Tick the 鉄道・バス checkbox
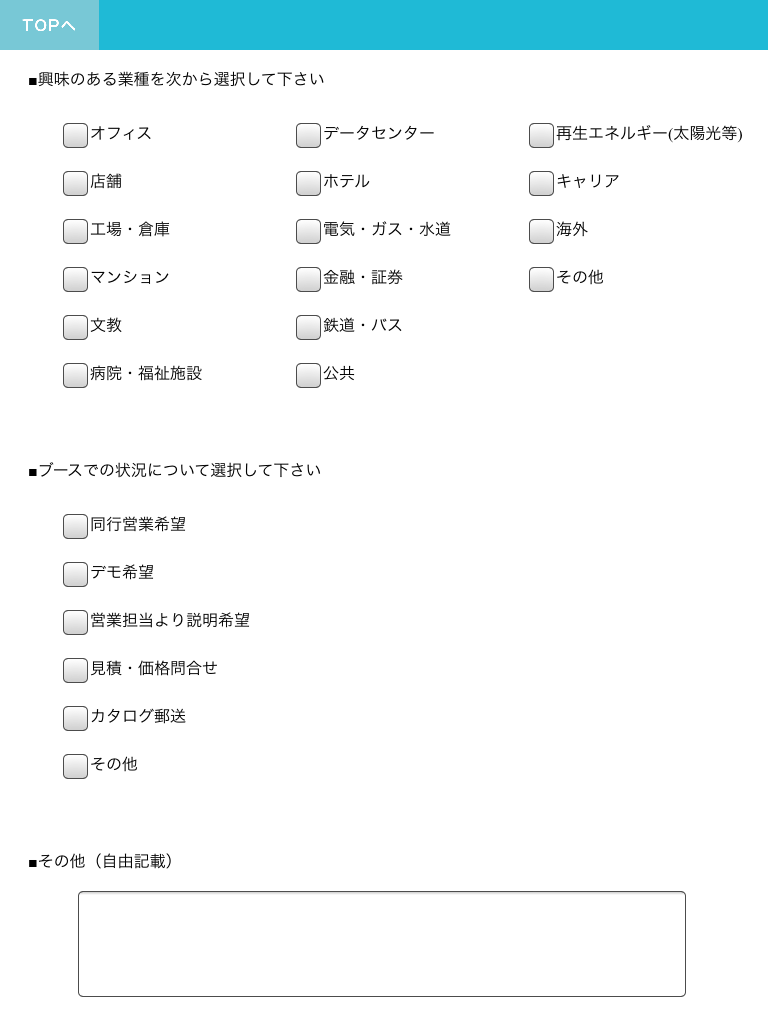The width and height of the screenshot is (768, 1024). (308, 327)
